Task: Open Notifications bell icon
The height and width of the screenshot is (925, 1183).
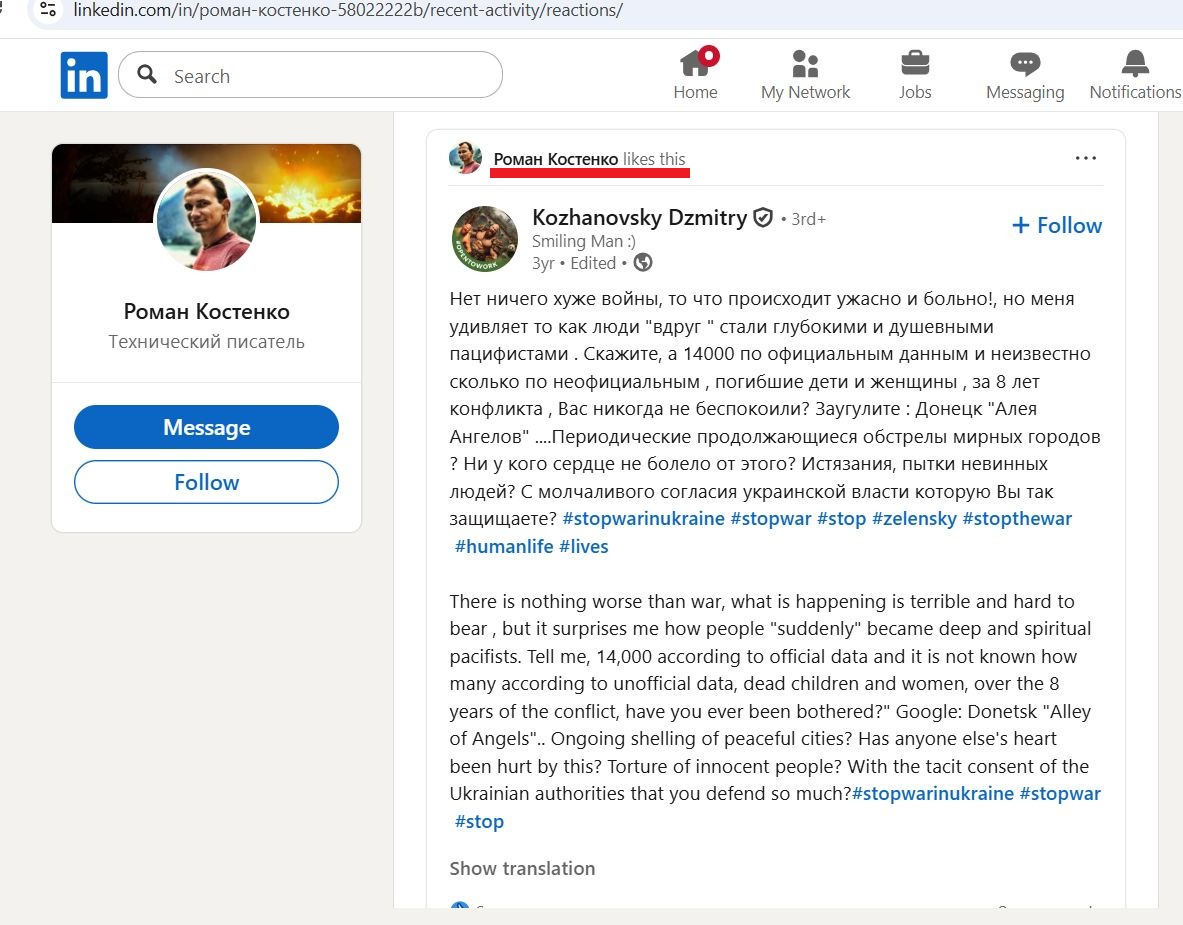Action: click(x=1135, y=64)
